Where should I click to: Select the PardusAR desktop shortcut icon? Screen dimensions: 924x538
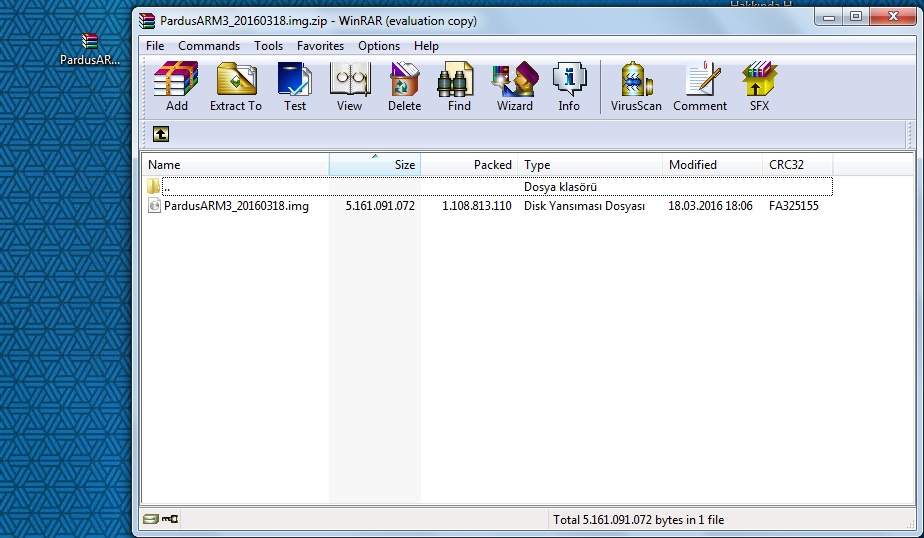(x=90, y=49)
